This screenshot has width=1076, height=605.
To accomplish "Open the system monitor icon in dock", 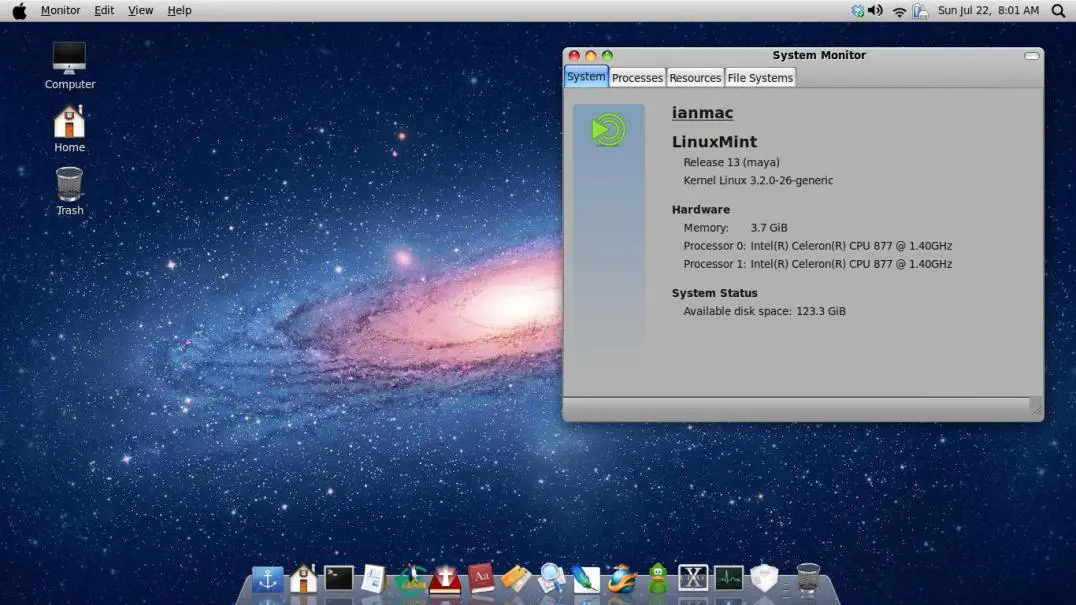I will point(728,578).
